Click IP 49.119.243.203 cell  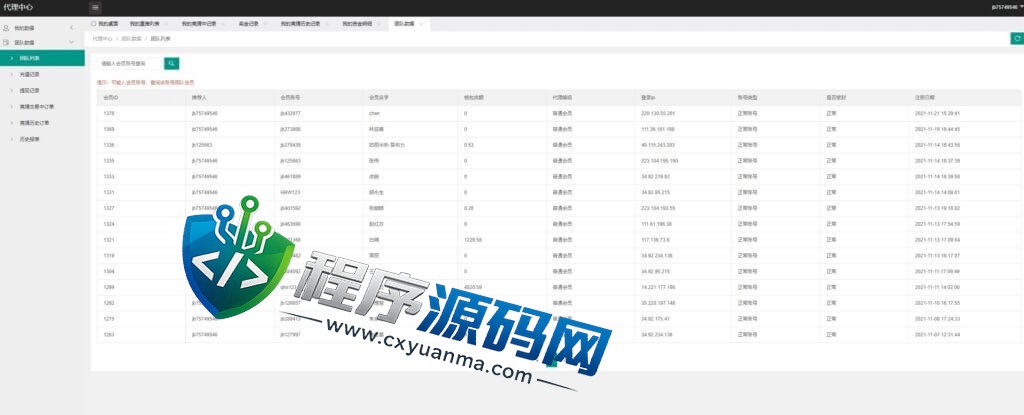point(658,144)
